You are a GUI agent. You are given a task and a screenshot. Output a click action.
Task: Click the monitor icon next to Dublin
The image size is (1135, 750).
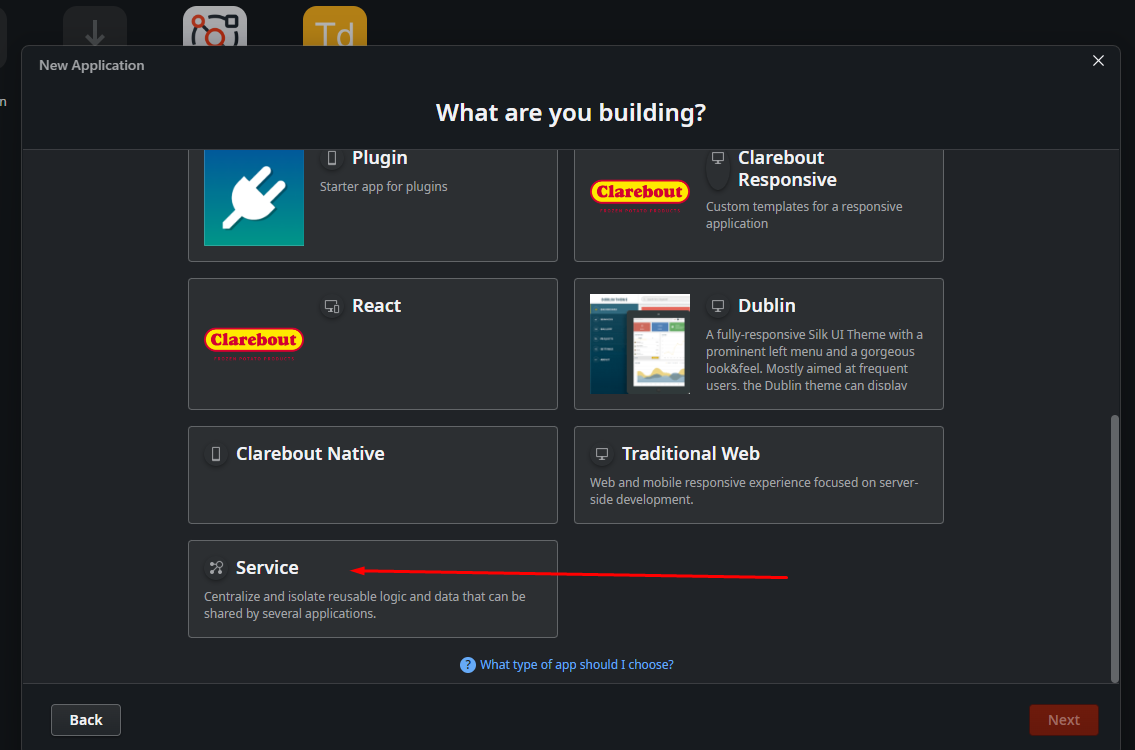pos(717,306)
